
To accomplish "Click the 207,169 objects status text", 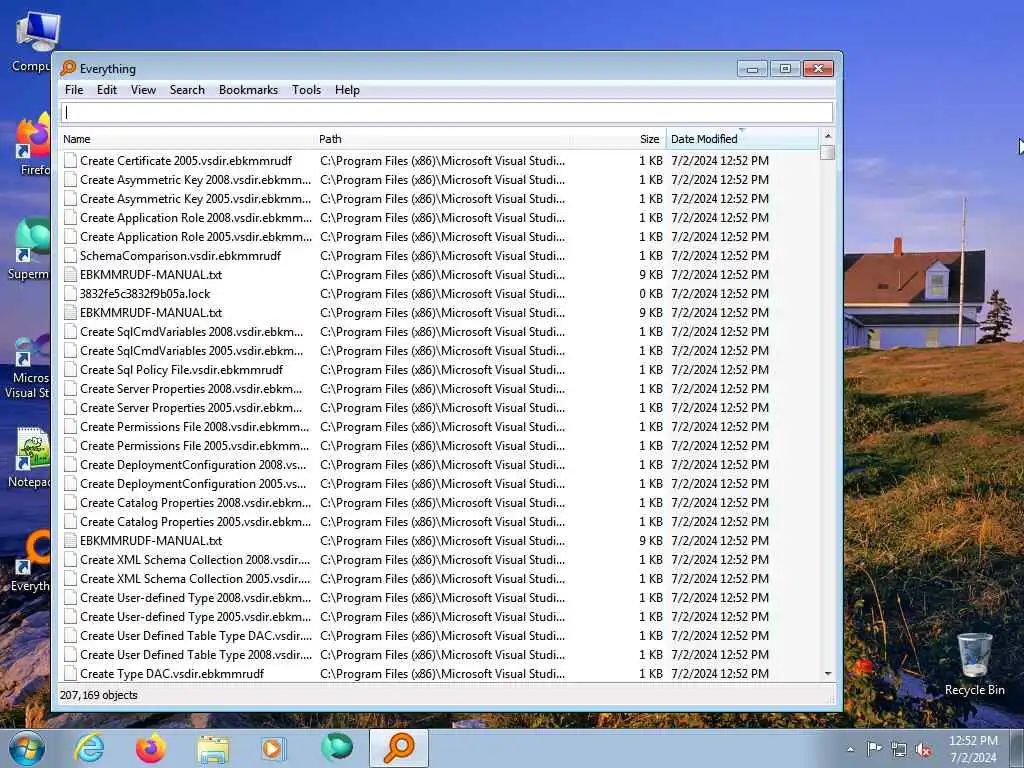I will (x=99, y=696).
